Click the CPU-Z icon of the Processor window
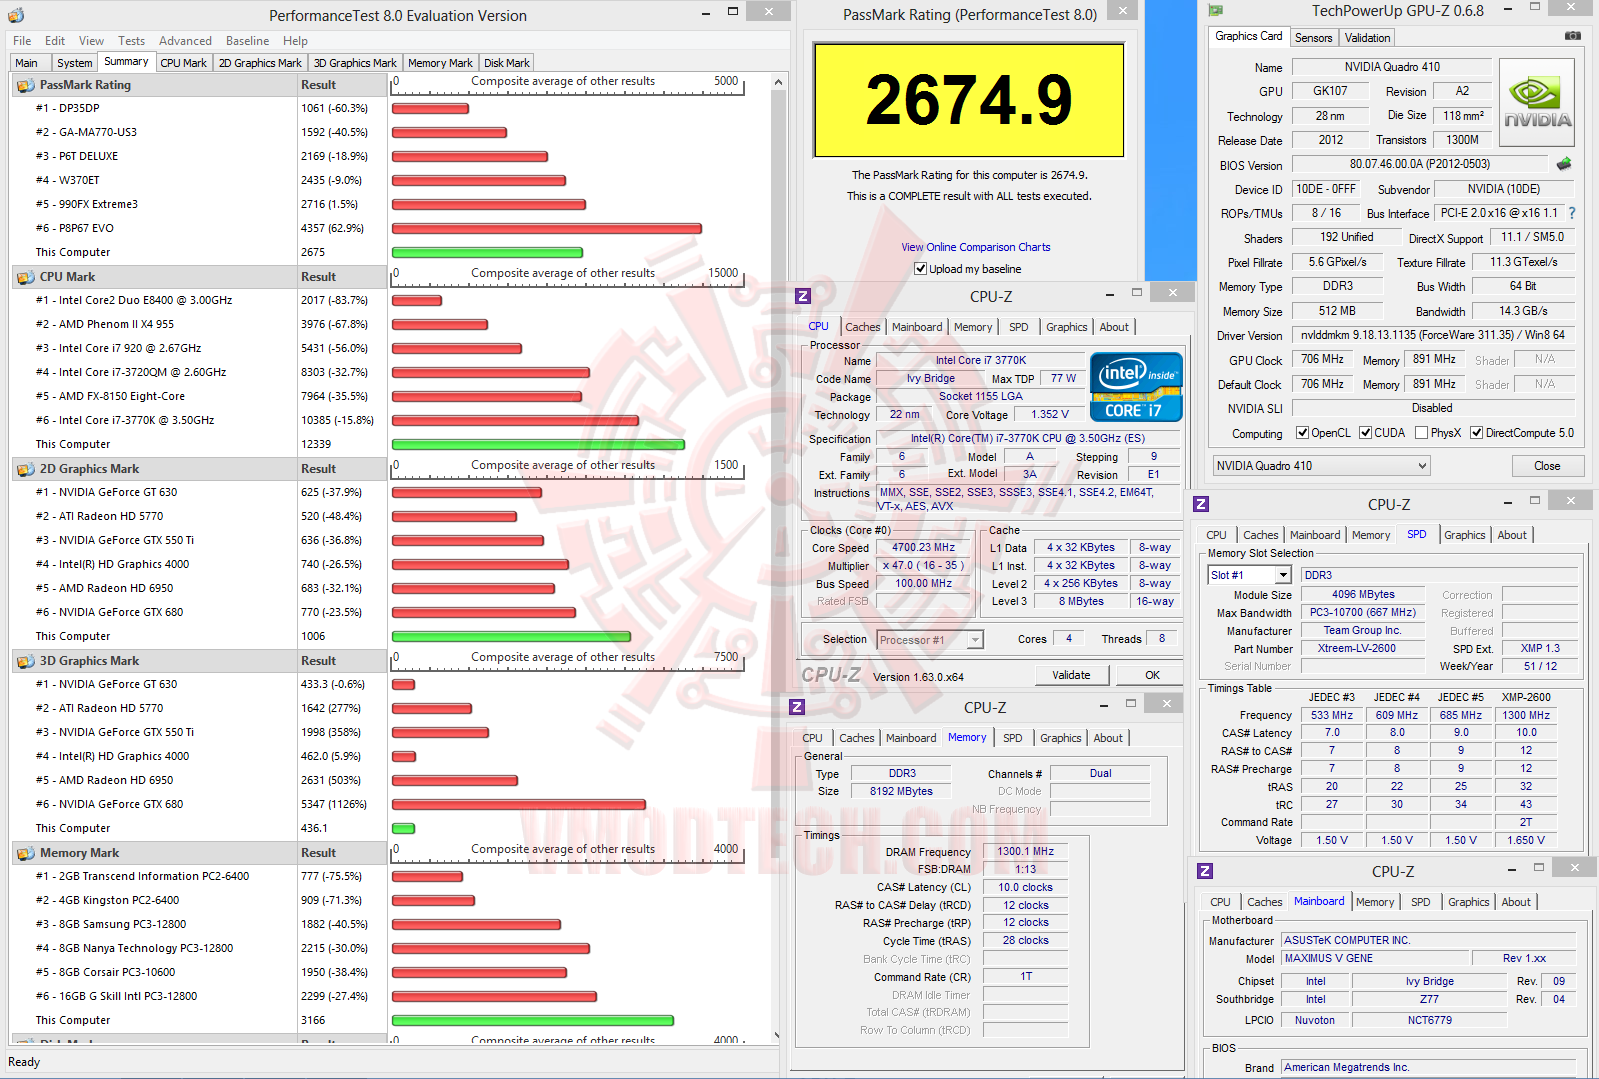Image resolution: width=1599 pixels, height=1079 pixels. [x=803, y=296]
